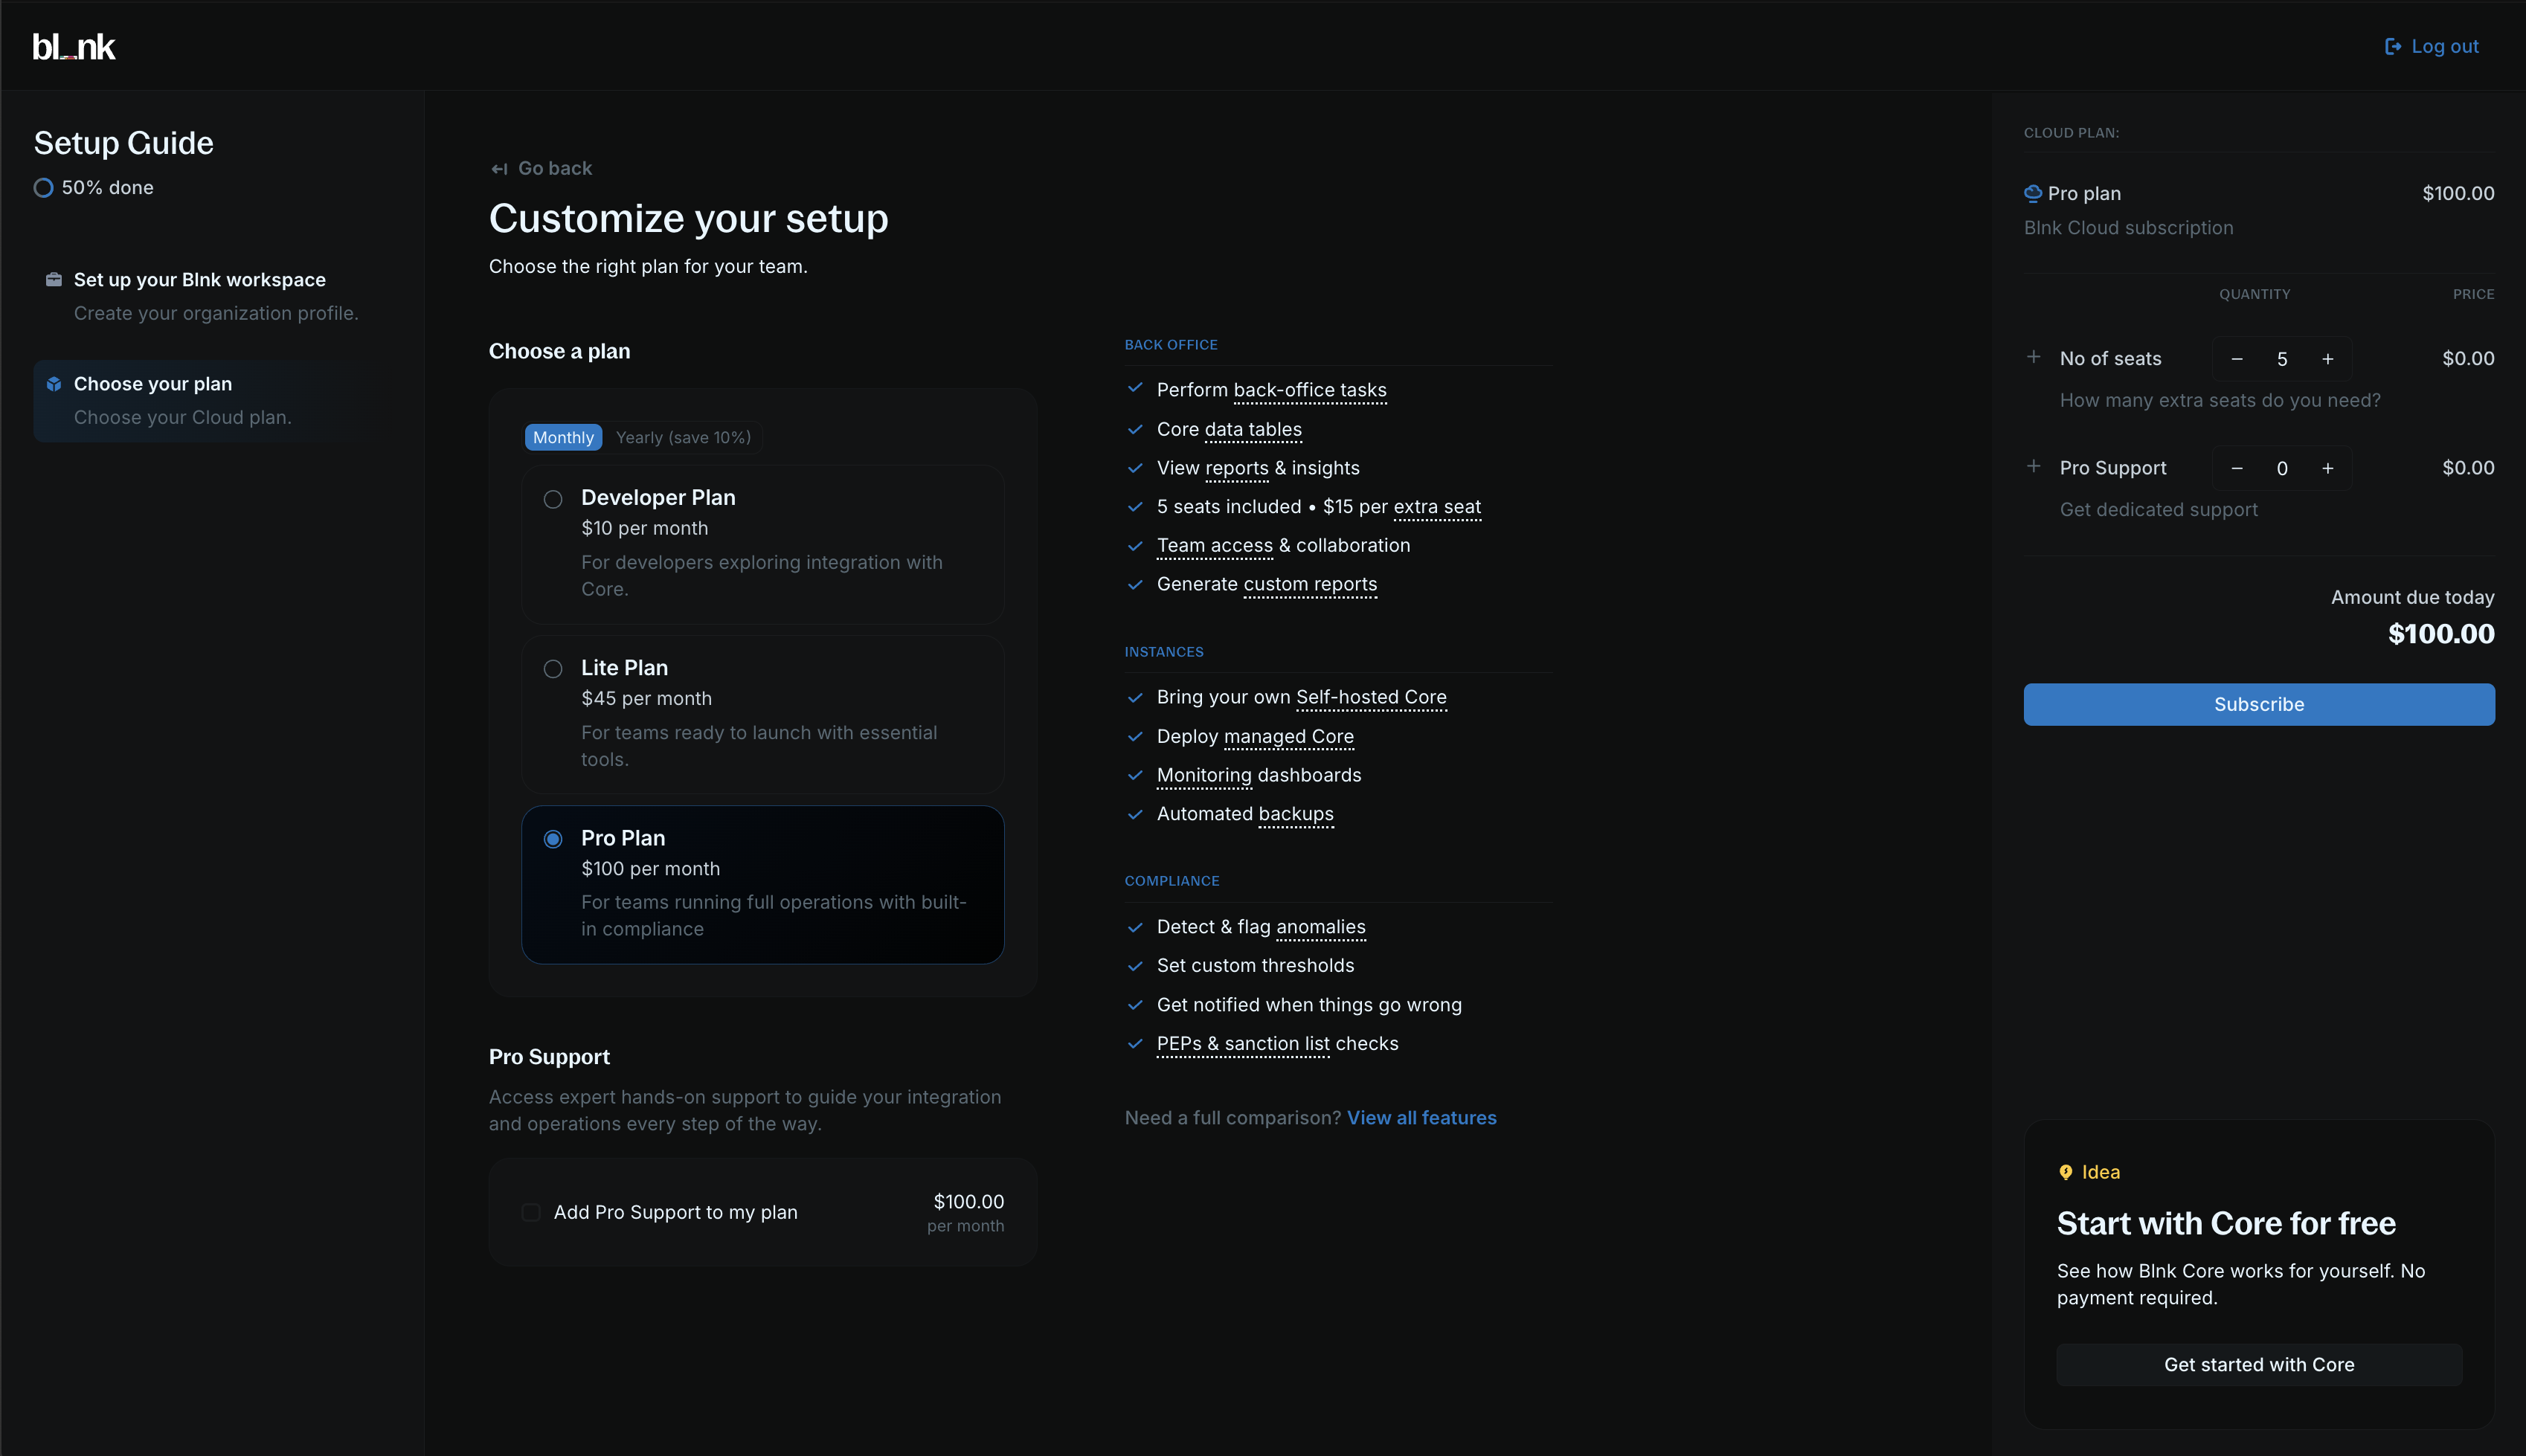
Task: Select the Lite Plan radio button
Action: click(553, 669)
